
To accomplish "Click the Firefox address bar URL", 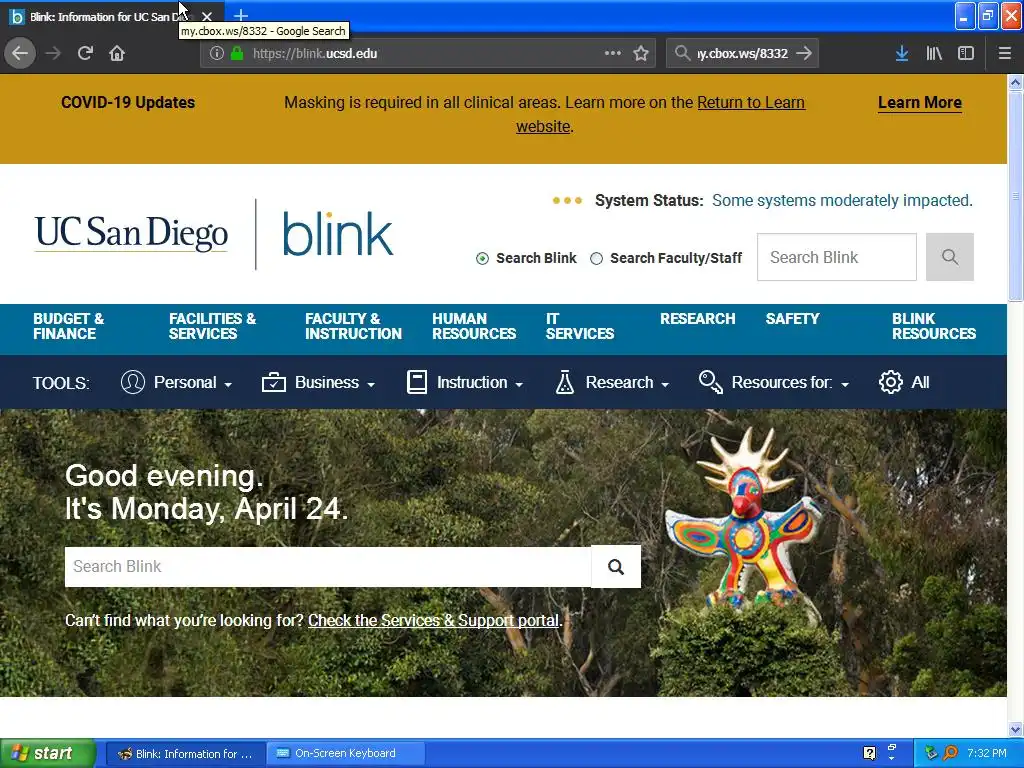I will 315,54.
